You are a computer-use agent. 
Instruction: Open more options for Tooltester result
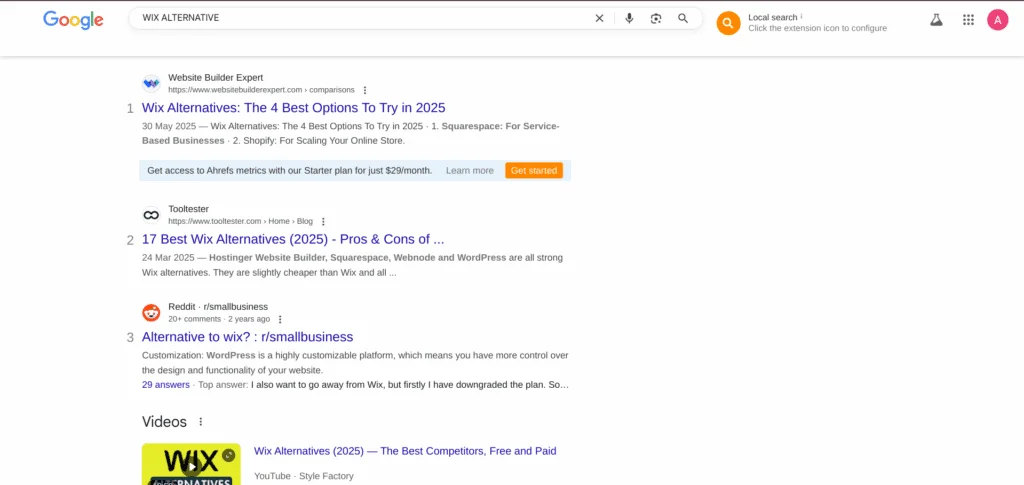click(x=323, y=222)
